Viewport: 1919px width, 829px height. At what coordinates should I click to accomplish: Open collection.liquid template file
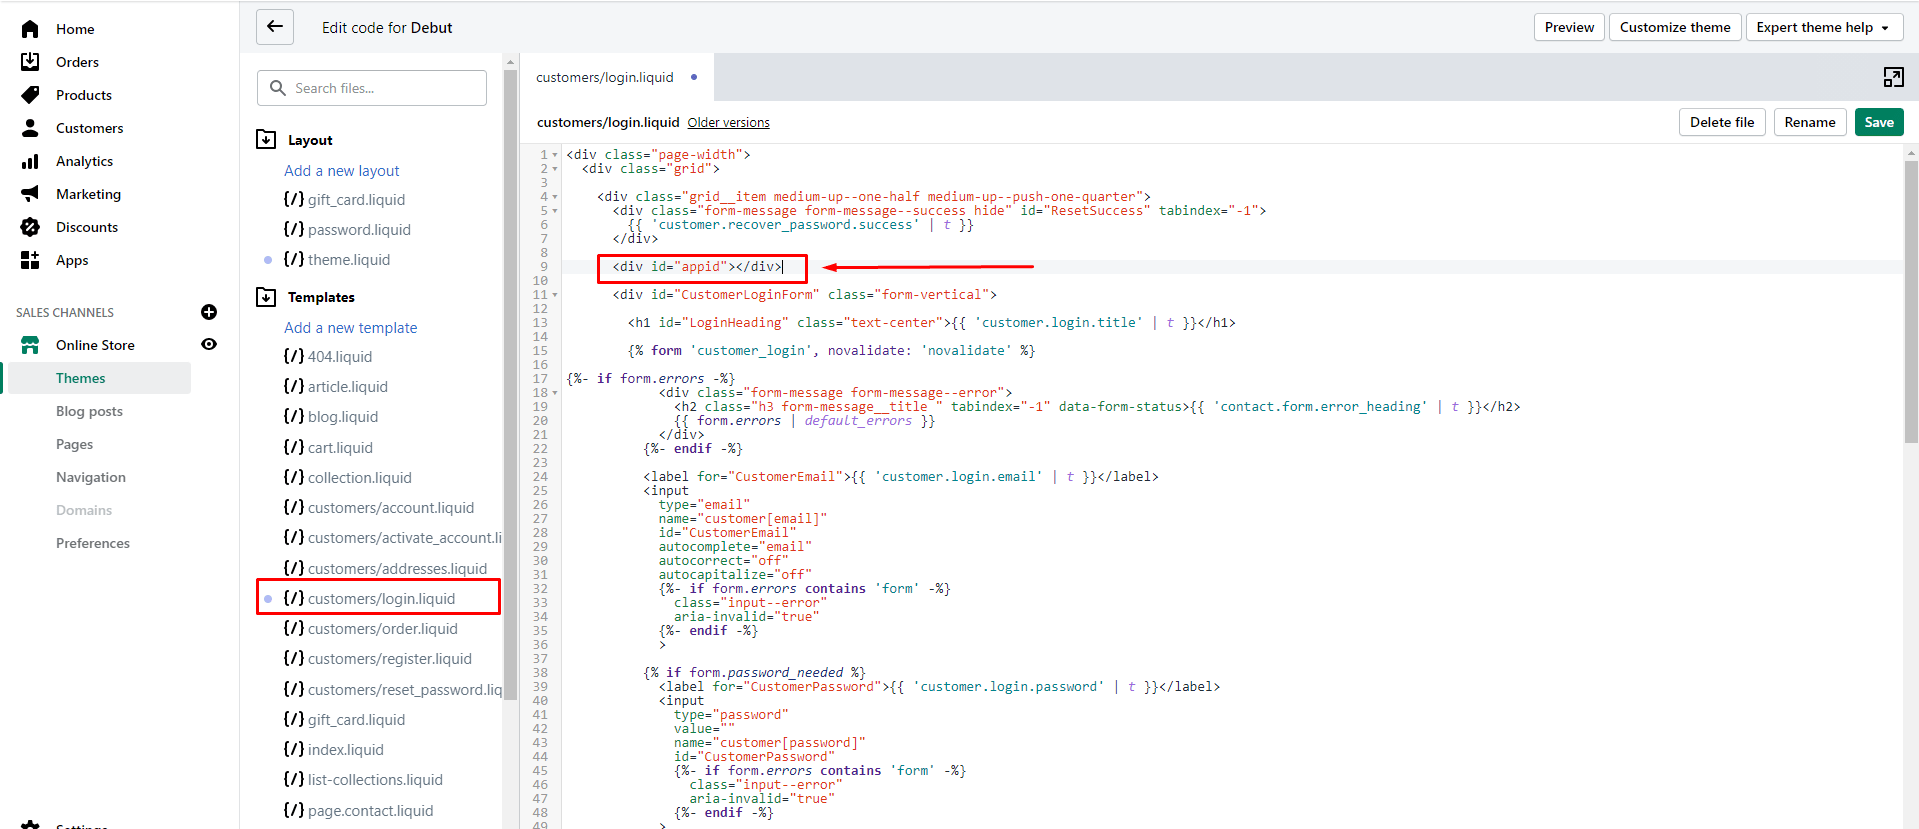(348, 478)
